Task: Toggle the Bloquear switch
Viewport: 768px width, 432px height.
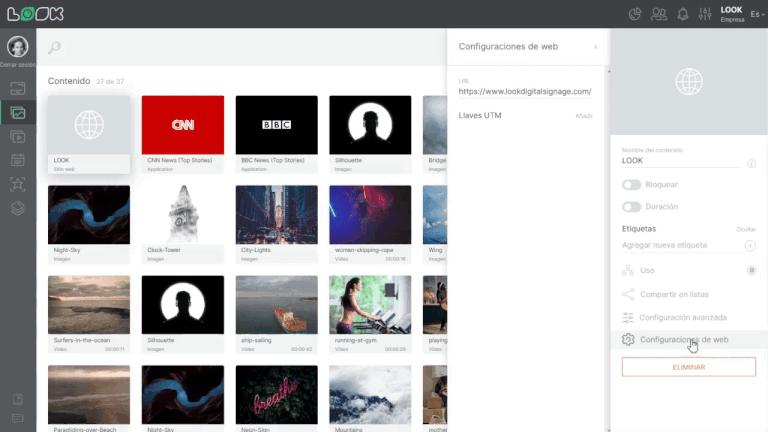Action: pos(631,185)
